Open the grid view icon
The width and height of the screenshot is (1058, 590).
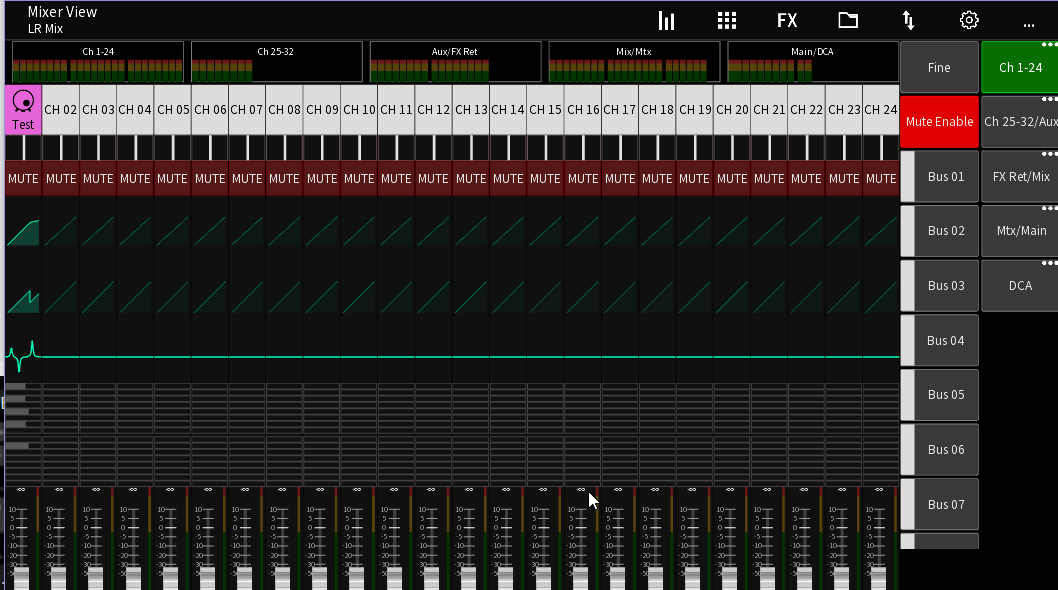coord(727,21)
